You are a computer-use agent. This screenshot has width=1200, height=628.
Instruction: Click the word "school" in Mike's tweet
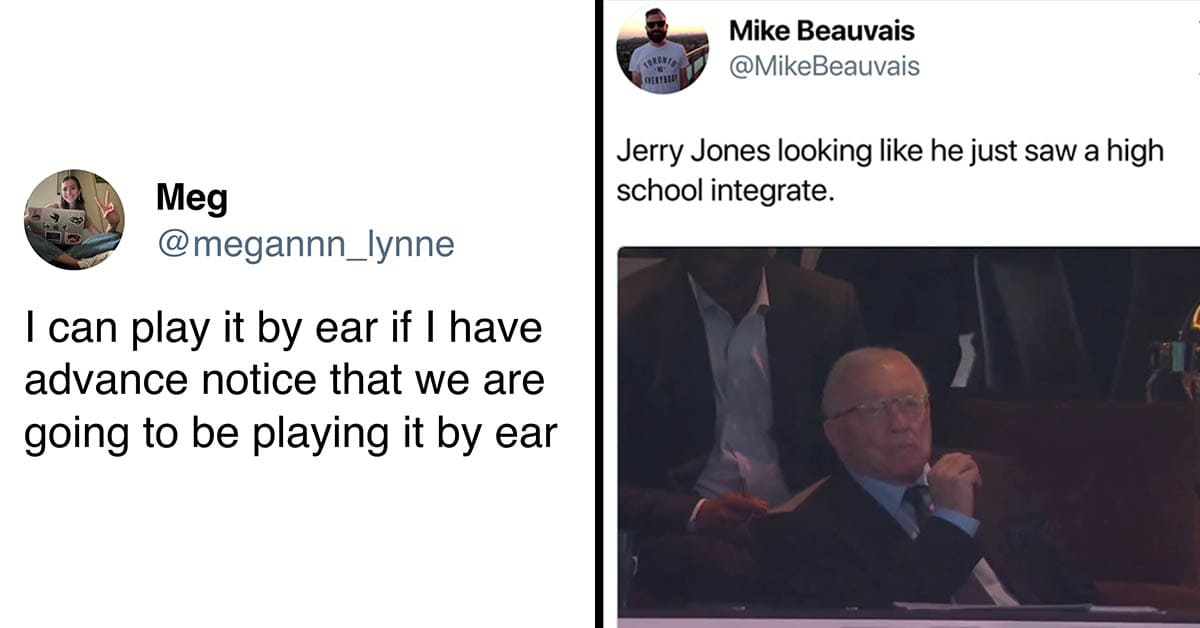[659, 190]
